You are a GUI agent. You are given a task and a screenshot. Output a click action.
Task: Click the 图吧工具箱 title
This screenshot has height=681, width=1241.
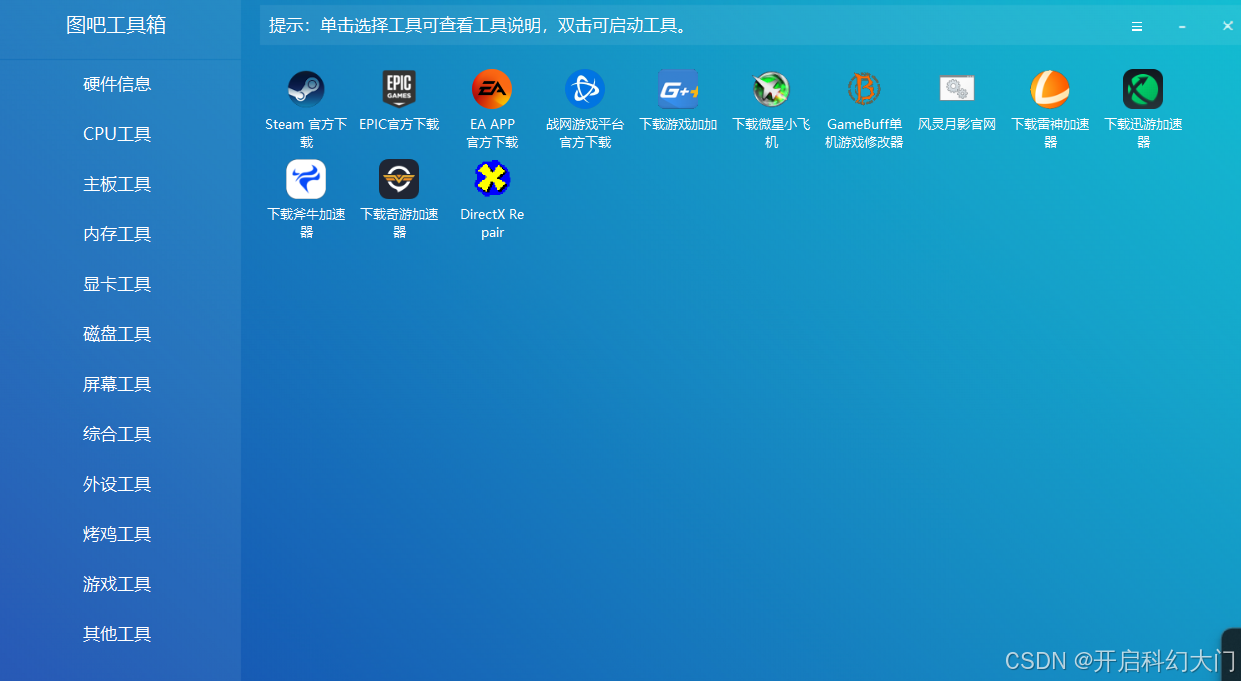(x=116, y=25)
